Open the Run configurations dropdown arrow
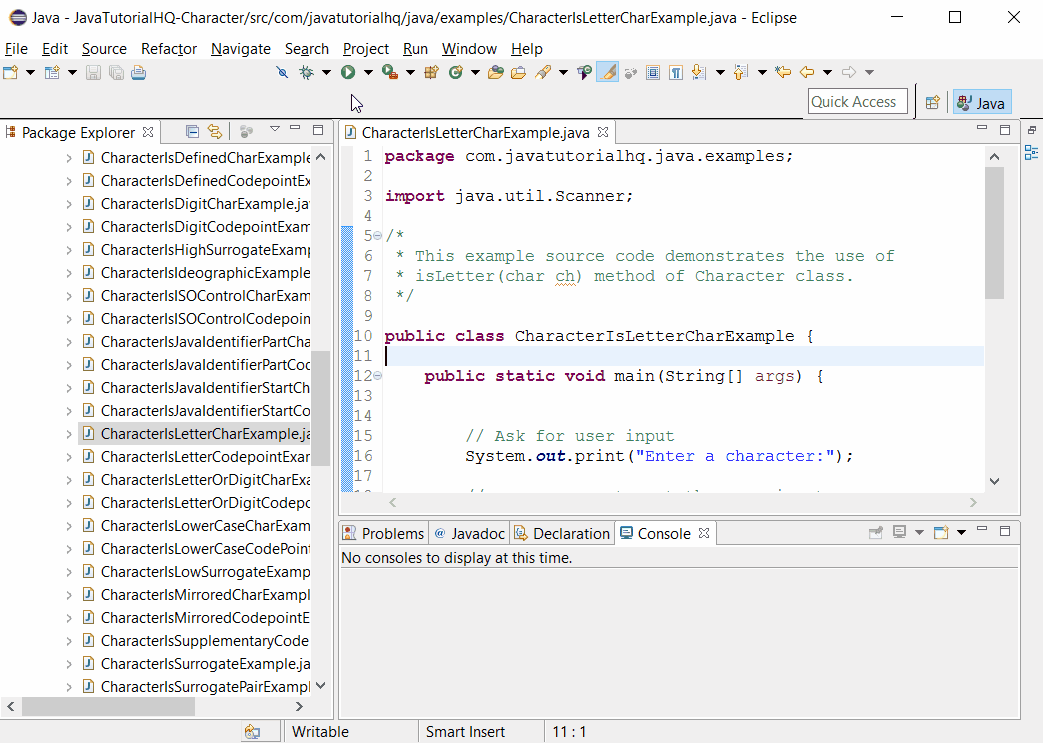The image size is (1043, 743). [366, 71]
